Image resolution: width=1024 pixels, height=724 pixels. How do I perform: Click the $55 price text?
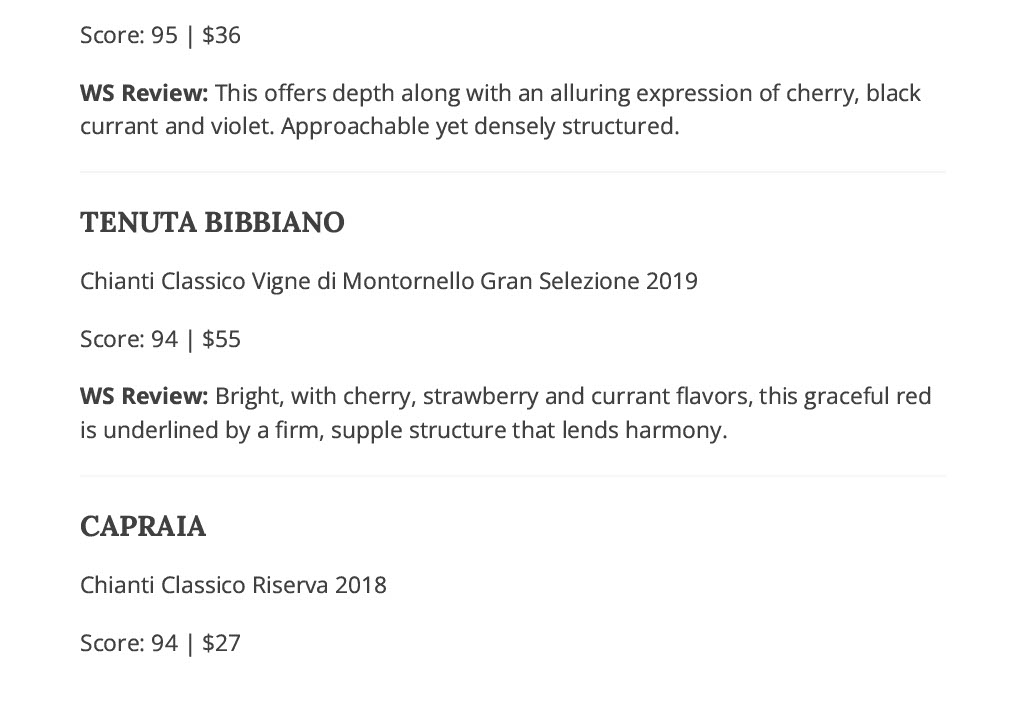click(x=221, y=339)
